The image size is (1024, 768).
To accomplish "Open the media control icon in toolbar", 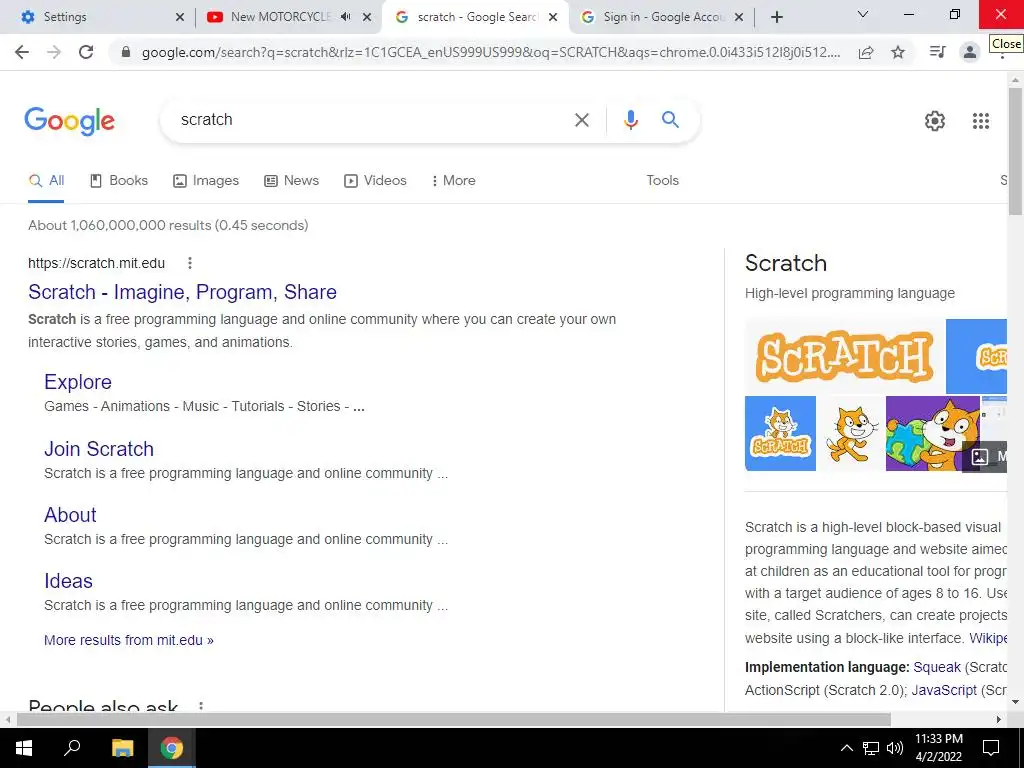I will (x=937, y=52).
